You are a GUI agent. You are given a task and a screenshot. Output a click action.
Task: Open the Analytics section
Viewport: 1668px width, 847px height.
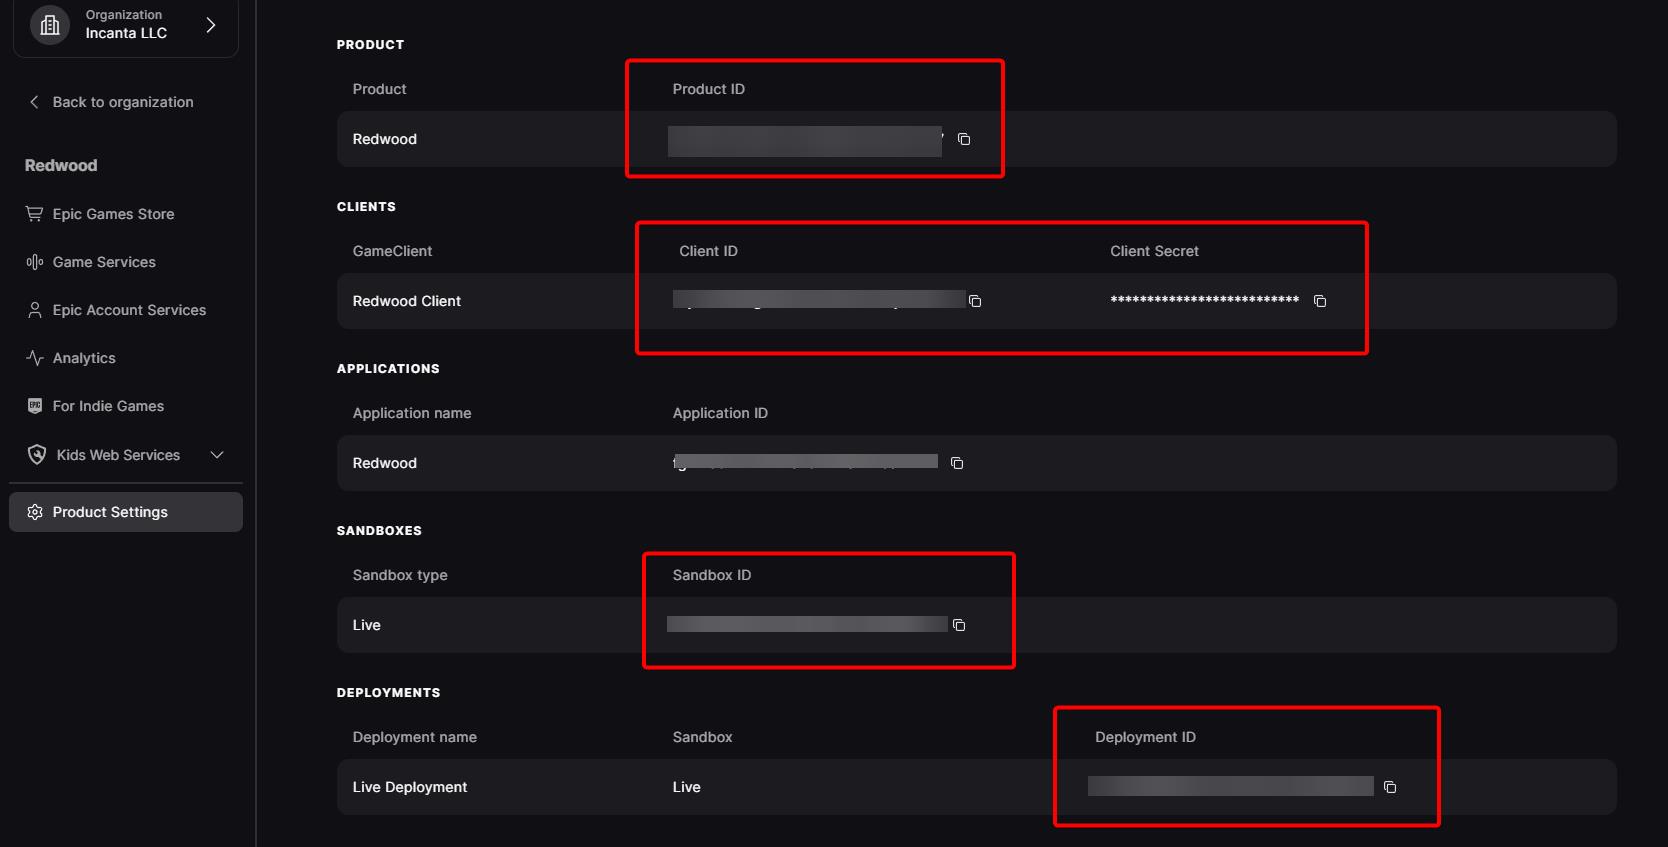[x=84, y=357]
